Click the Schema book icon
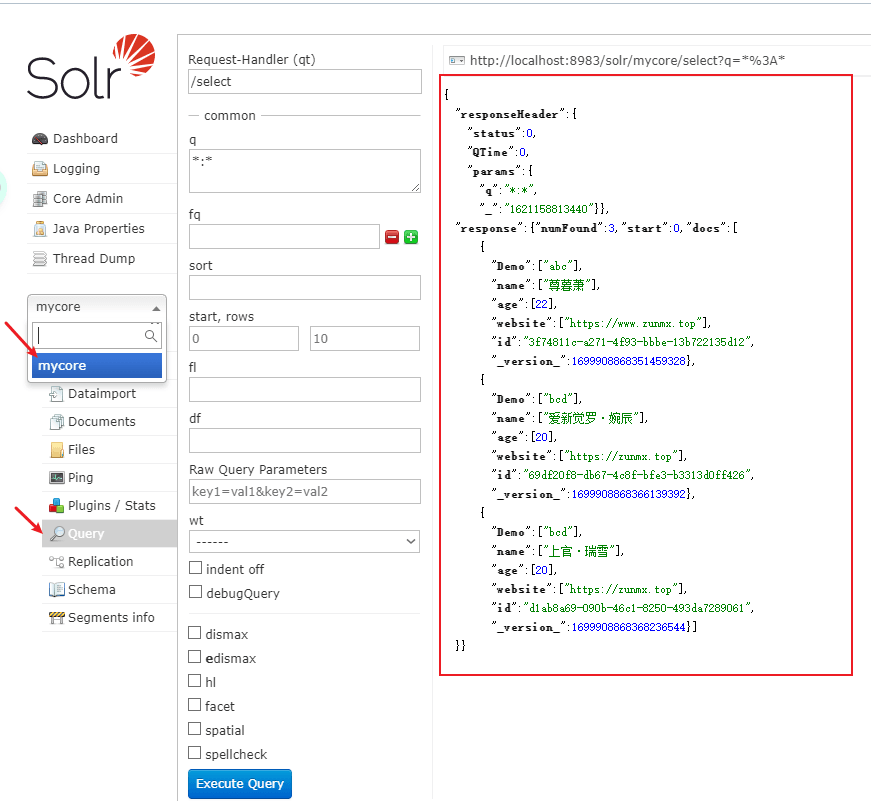871x801 pixels. pyautogui.click(x=57, y=589)
